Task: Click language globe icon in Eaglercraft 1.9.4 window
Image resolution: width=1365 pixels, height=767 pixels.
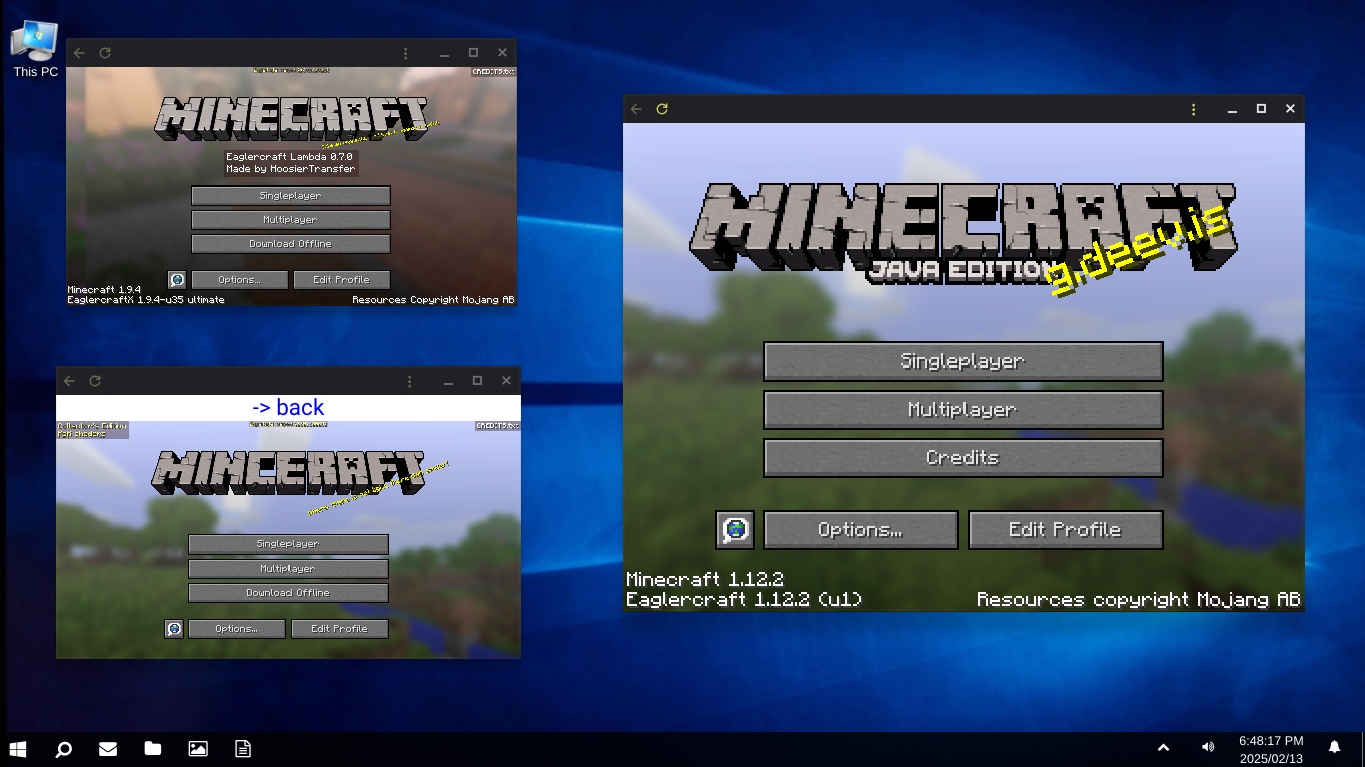Action: (177, 280)
